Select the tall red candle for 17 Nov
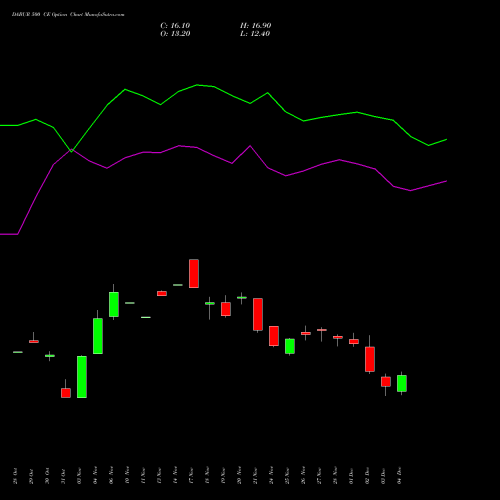 194,273
